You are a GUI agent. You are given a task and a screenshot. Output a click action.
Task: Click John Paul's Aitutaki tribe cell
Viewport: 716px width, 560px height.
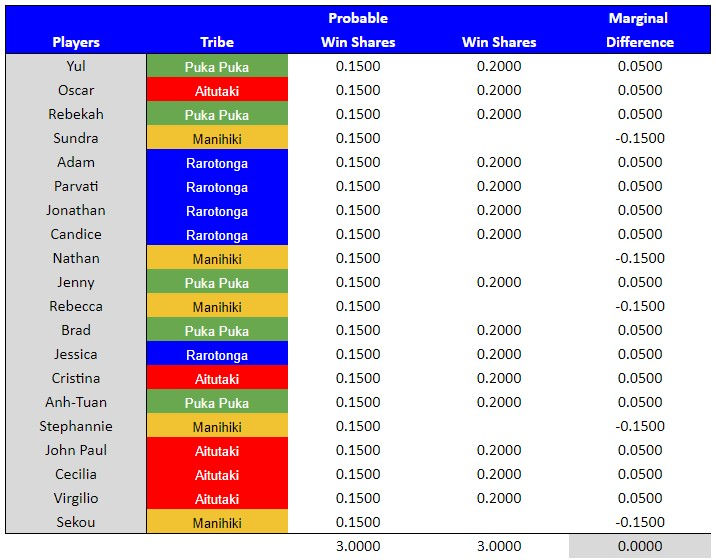pos(217,450)
